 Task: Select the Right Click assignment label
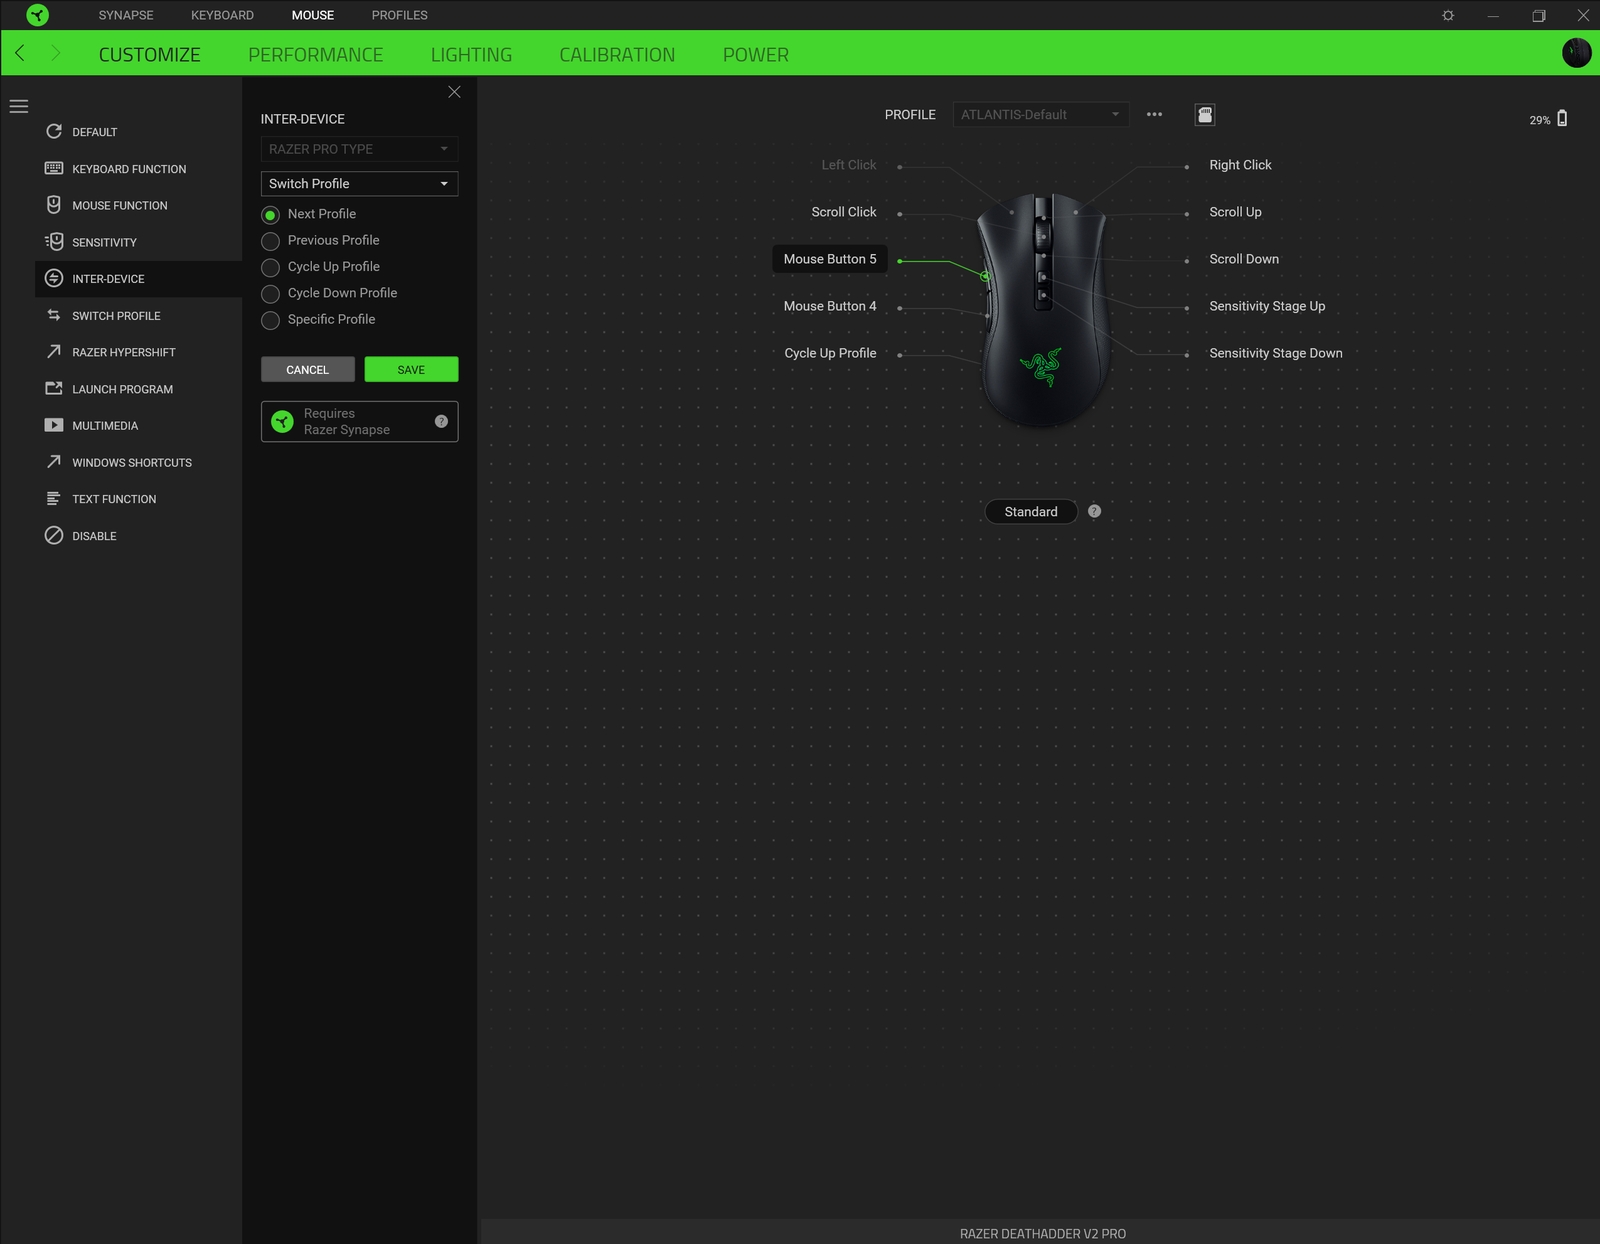point(1240,165)
